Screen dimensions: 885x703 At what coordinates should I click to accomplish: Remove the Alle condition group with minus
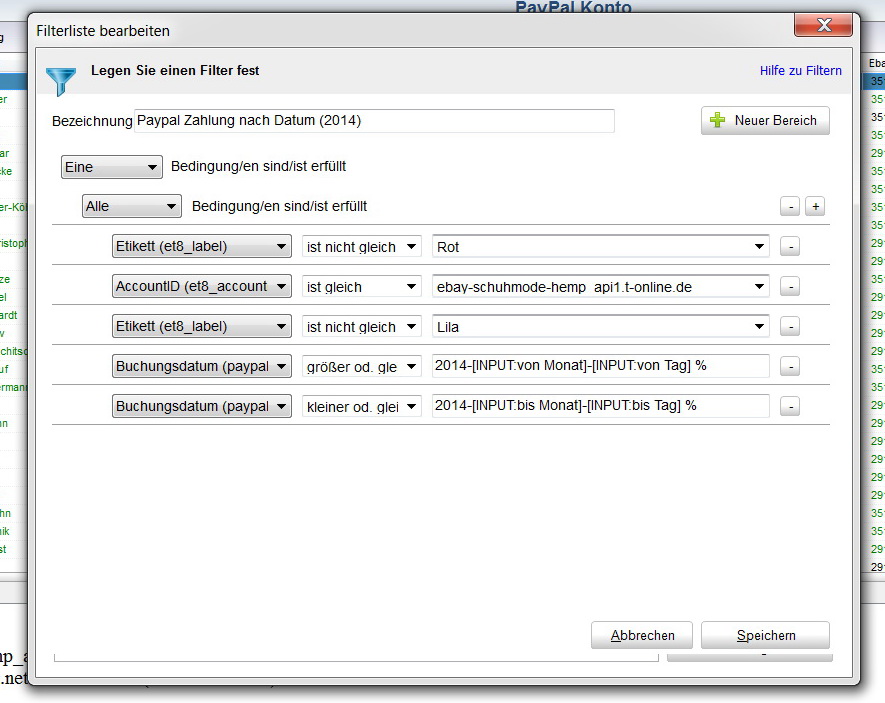tap(790, 206)
